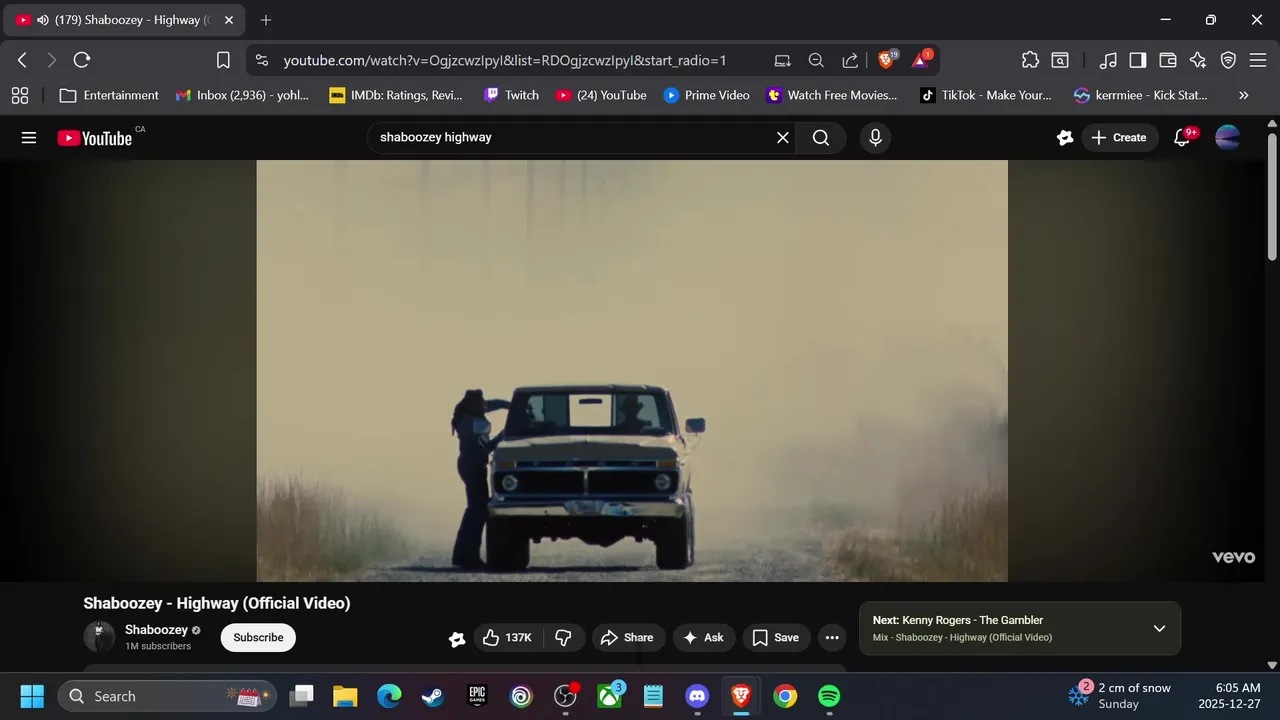The image size is (1280, 720).
Task: Open Shaboozey channel name link
Action: [x=156, y=630]
